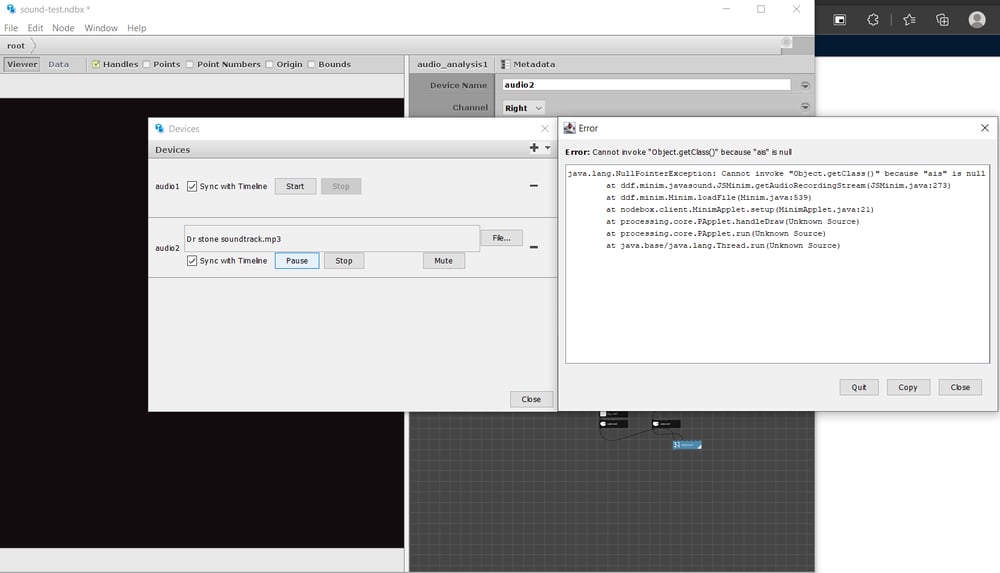The image size is (1000, 573).
Task: Click the NodeBox app icon in title bar
Action: tap(10, 9)
